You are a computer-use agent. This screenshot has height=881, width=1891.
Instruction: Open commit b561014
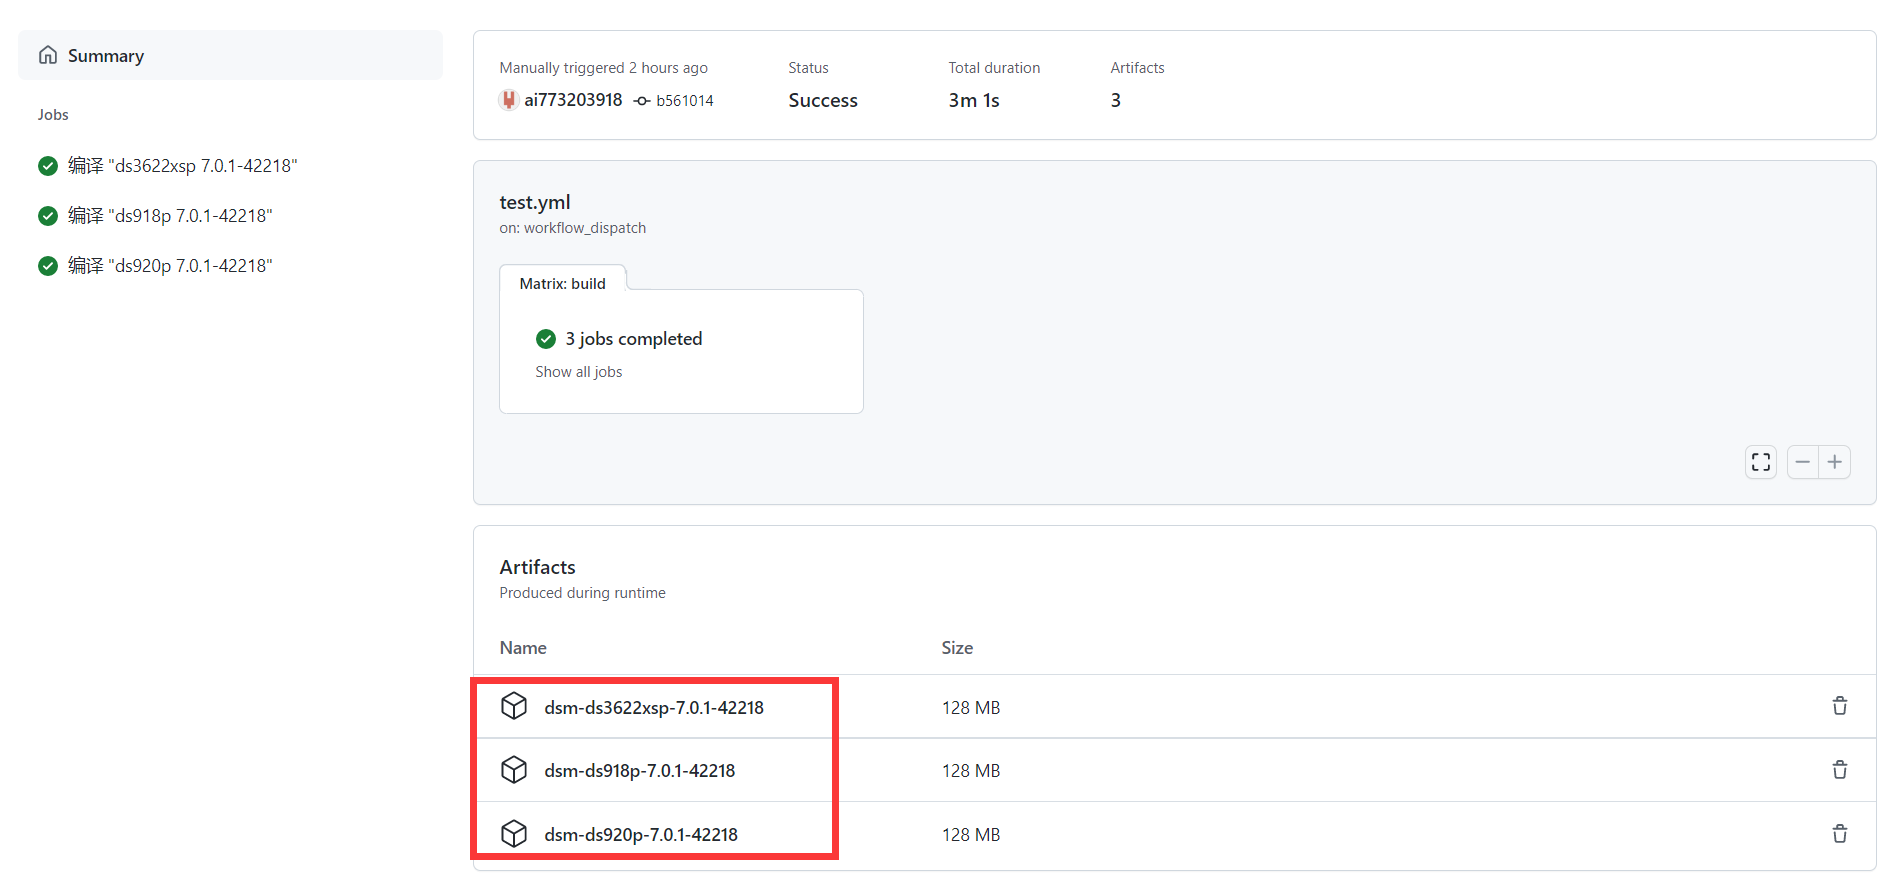coord(685,101)
